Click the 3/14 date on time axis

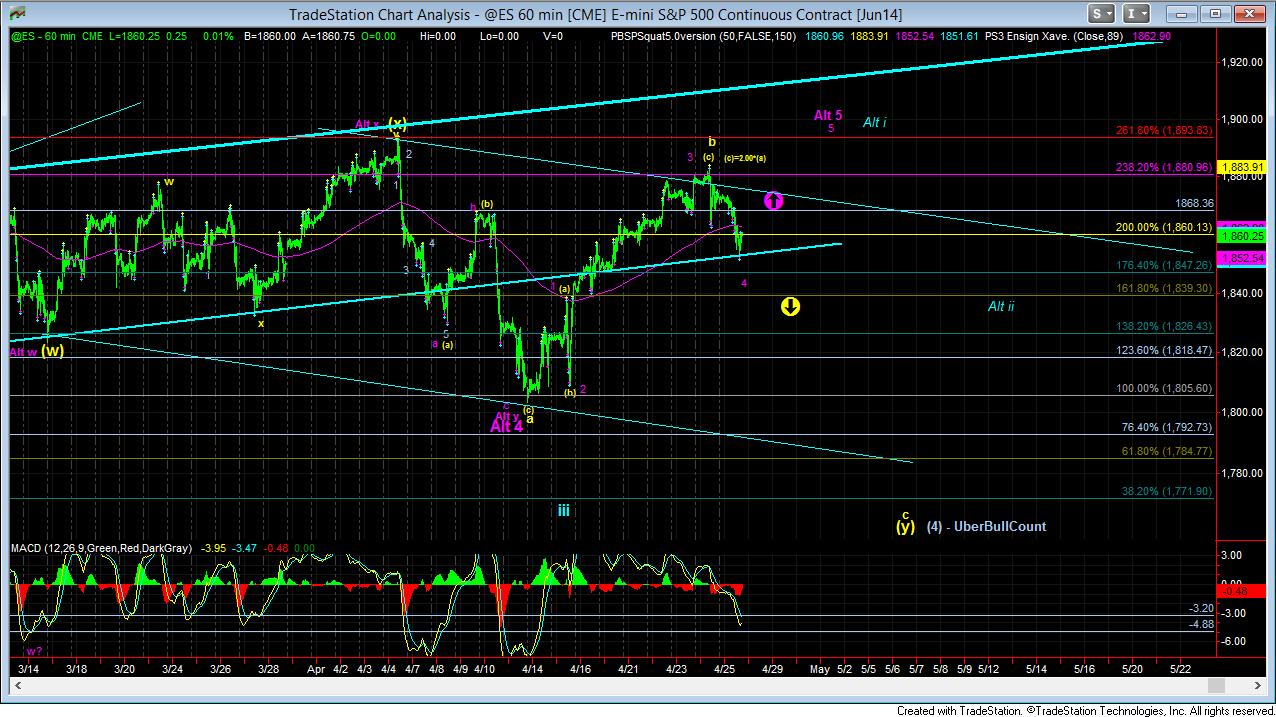(28, 668)
